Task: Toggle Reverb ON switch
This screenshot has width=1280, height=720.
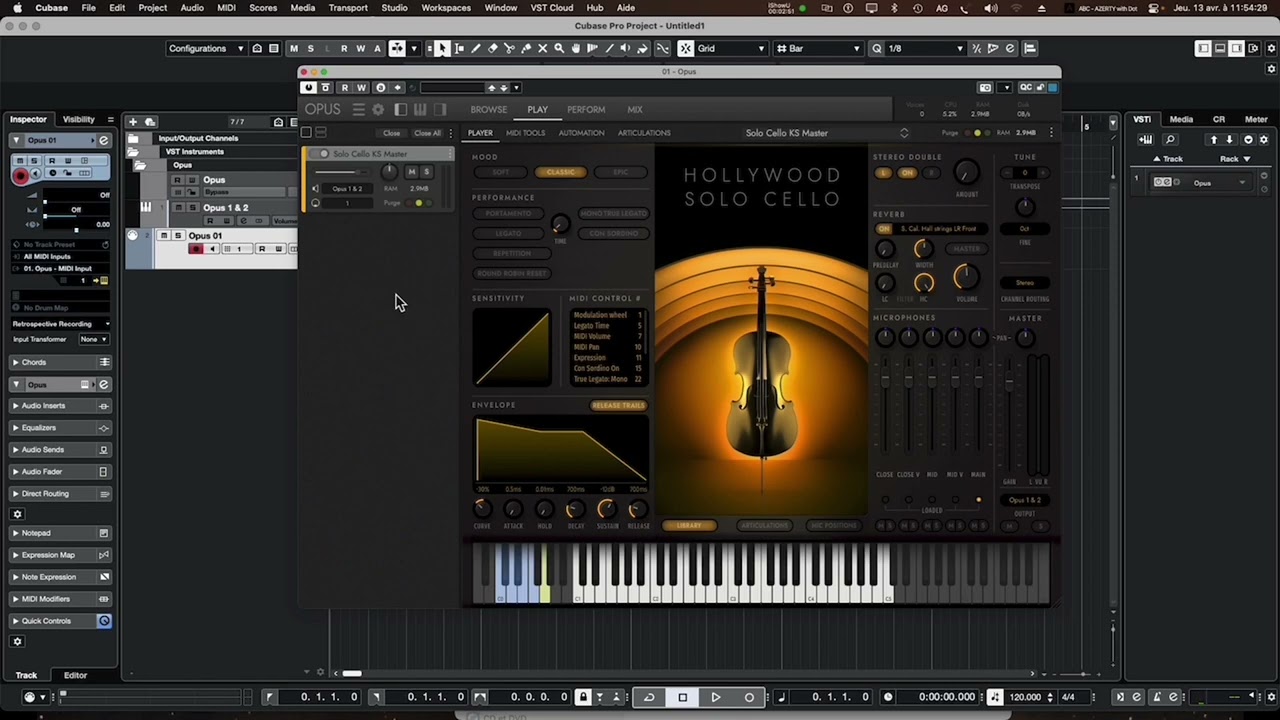Action: 883,229
